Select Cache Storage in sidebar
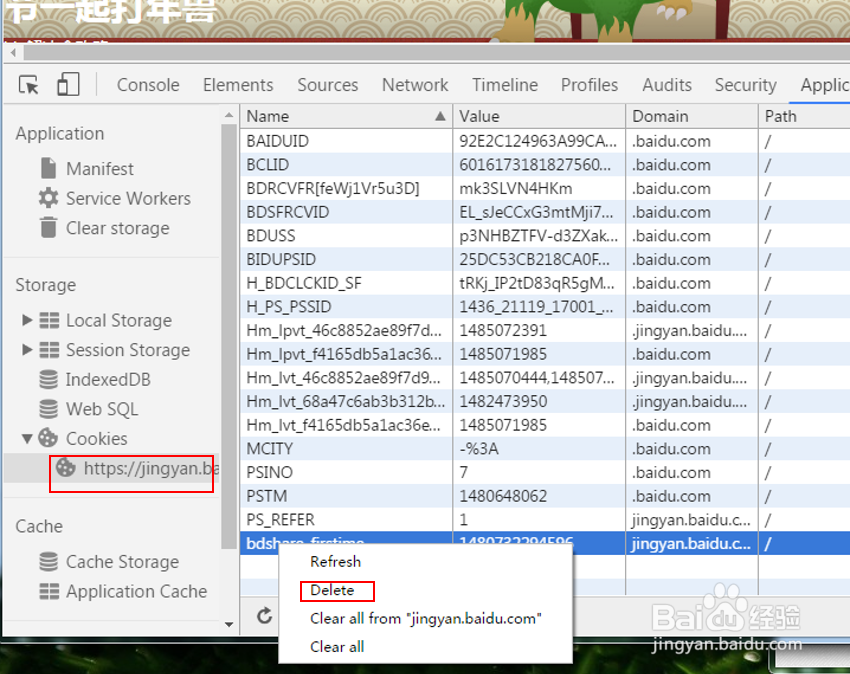850x674 pixels. point(122,562)
